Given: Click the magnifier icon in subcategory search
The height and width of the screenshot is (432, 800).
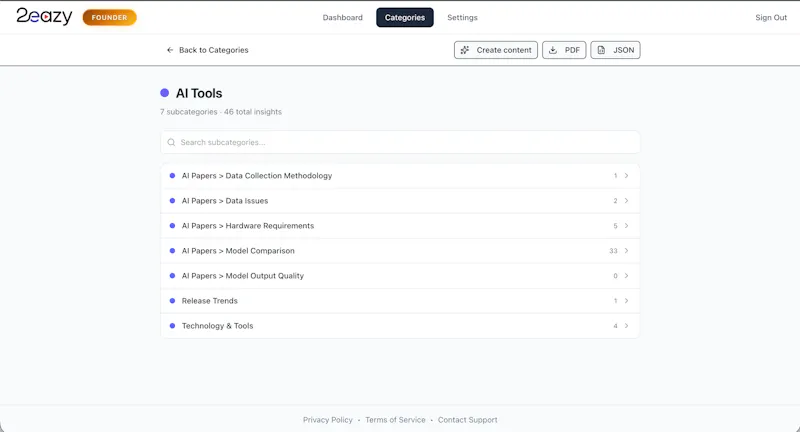Looking at the screenshot, I should pyautogui.click(x=171, y=142).
